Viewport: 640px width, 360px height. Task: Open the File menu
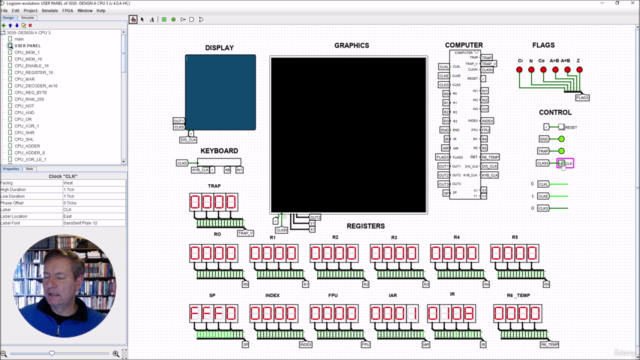[4, 11]
